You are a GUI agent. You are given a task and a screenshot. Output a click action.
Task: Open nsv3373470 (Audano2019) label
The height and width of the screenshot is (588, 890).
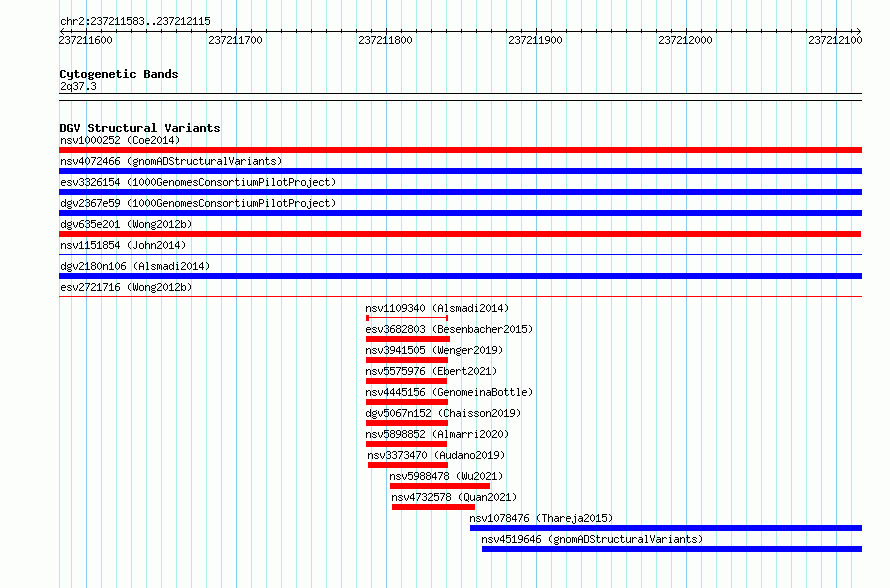pos(436,455)
